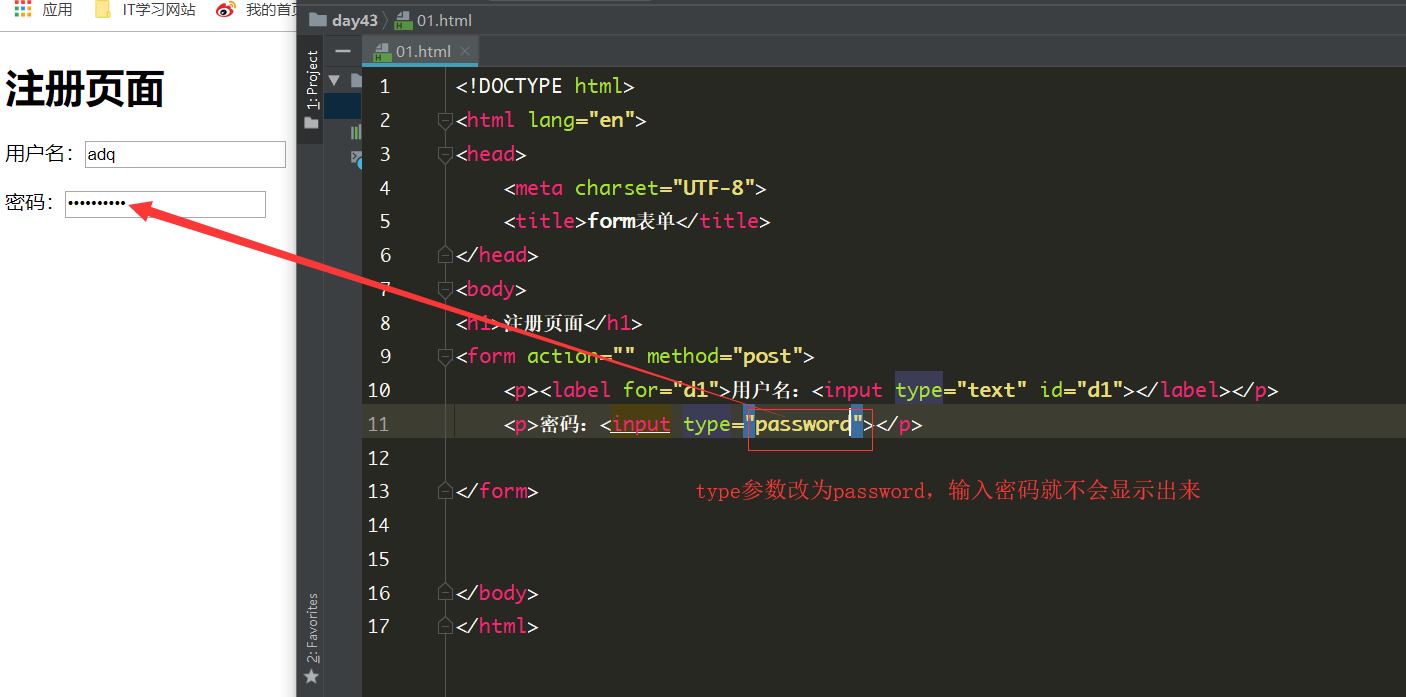
Task: Open the Weibo 我的首页 bookmark
Action: coord(257,9)
